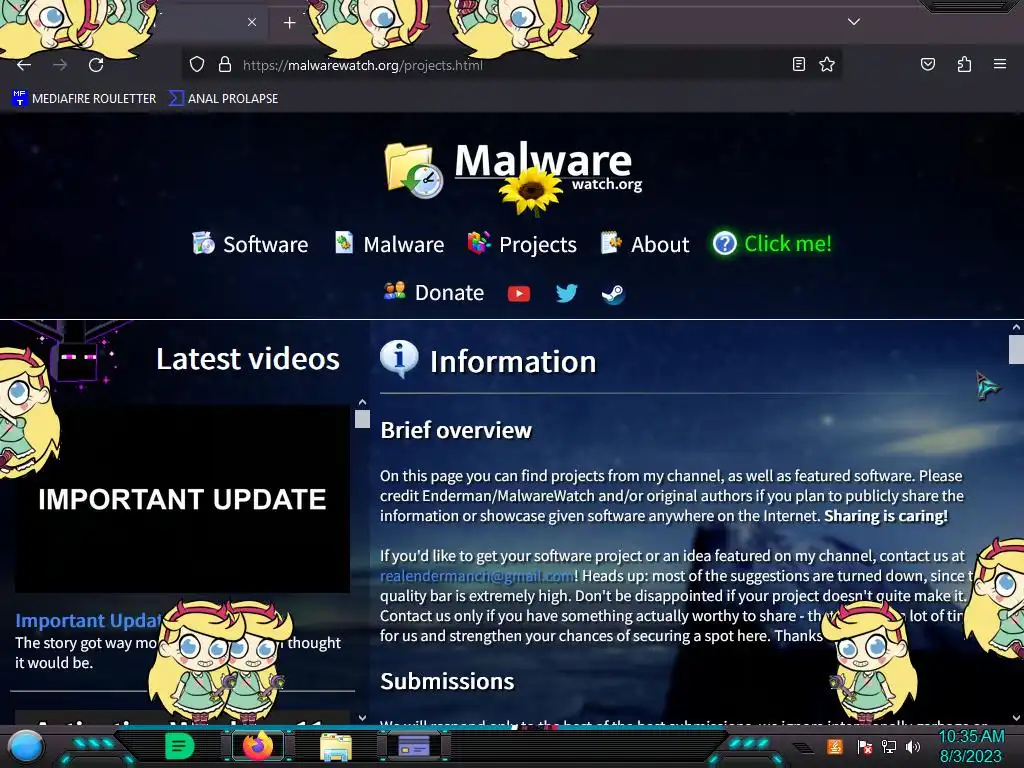Image resolution: width=1024 pixels, height=768 pixels.
Task: Open the taskbar clock showing 10:35 AM
Action: click(x=971, y=746)
